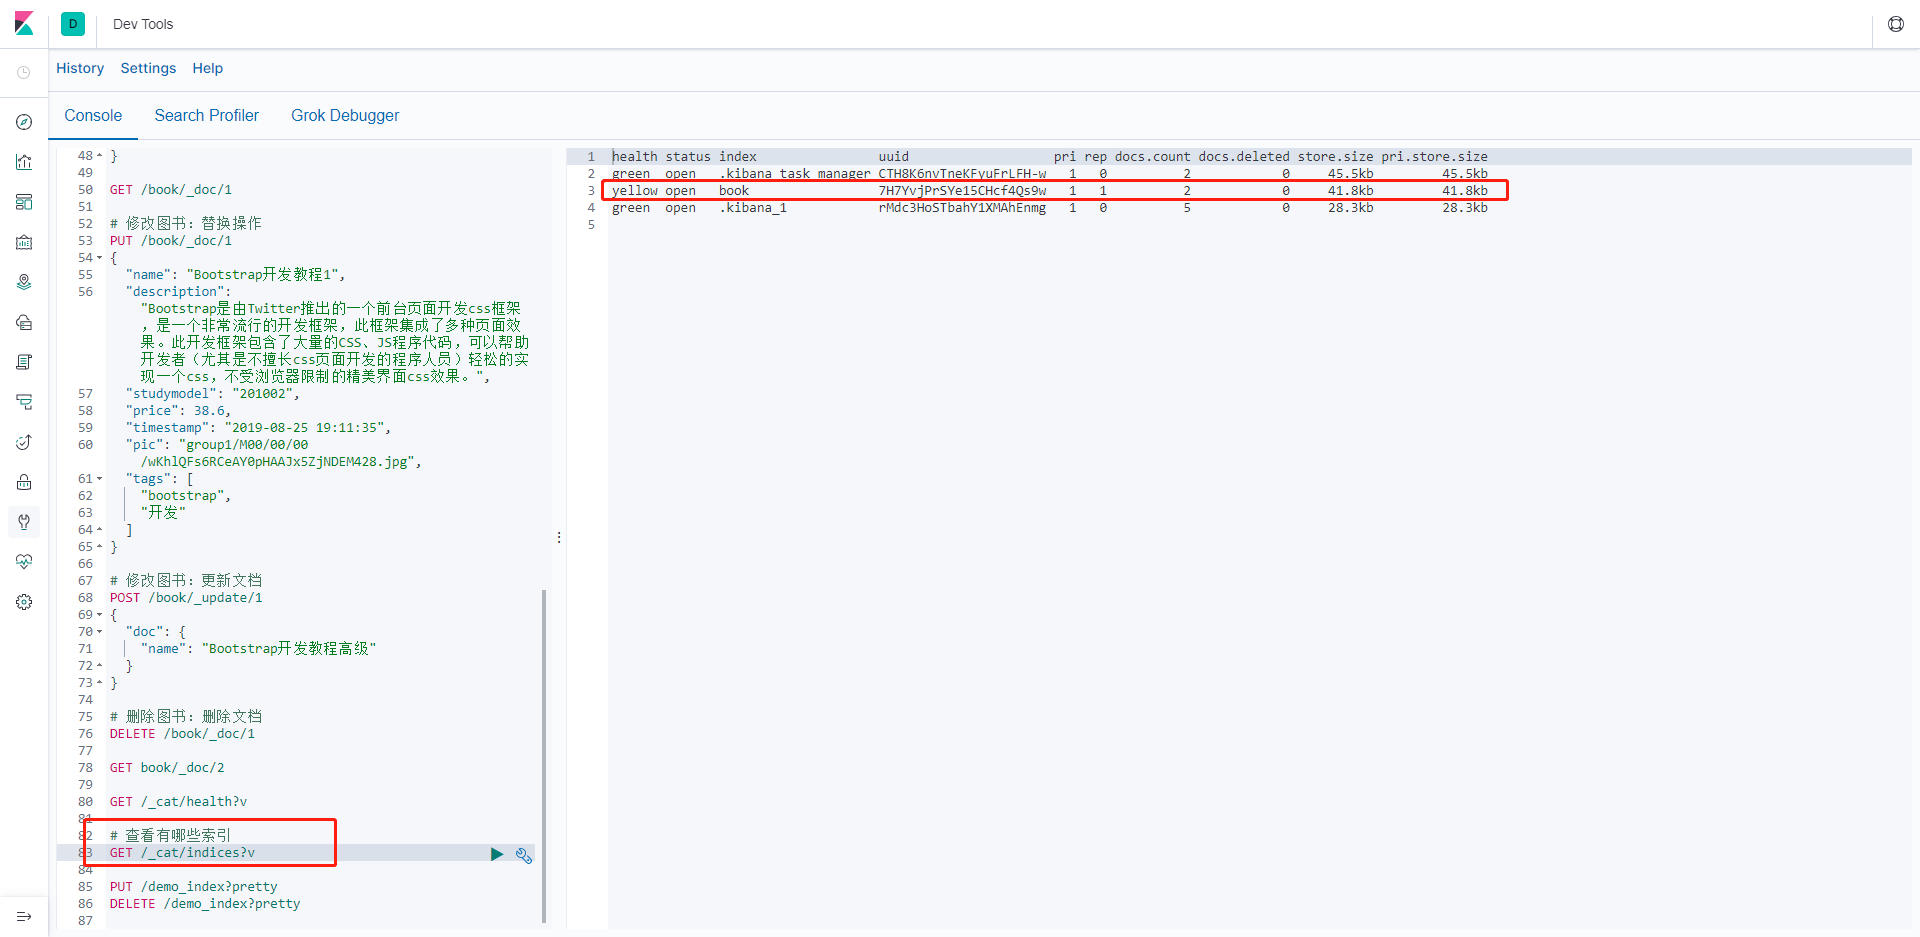Open the Visualize chart icon in sidebar
This screenshot has height=937, width=1920.
[x=24, y=162]
